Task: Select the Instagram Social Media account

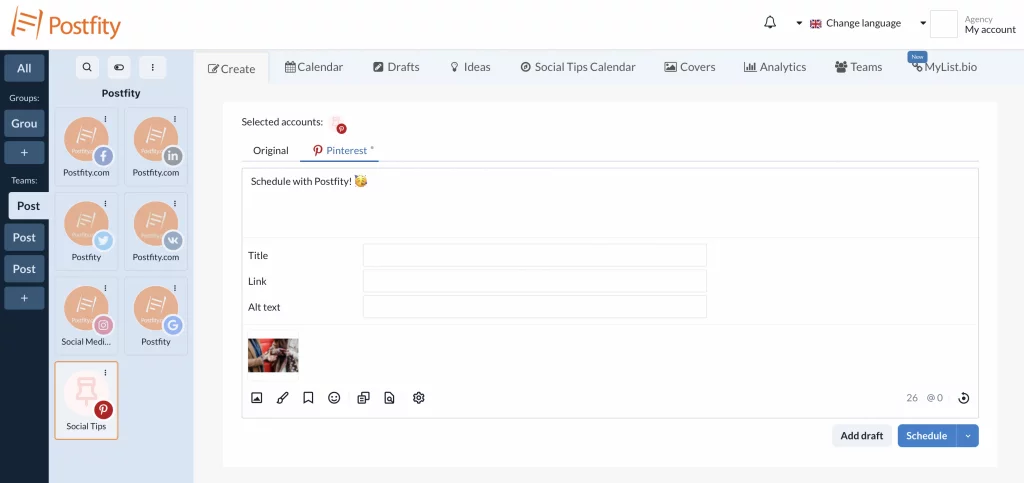Action: 86,316
